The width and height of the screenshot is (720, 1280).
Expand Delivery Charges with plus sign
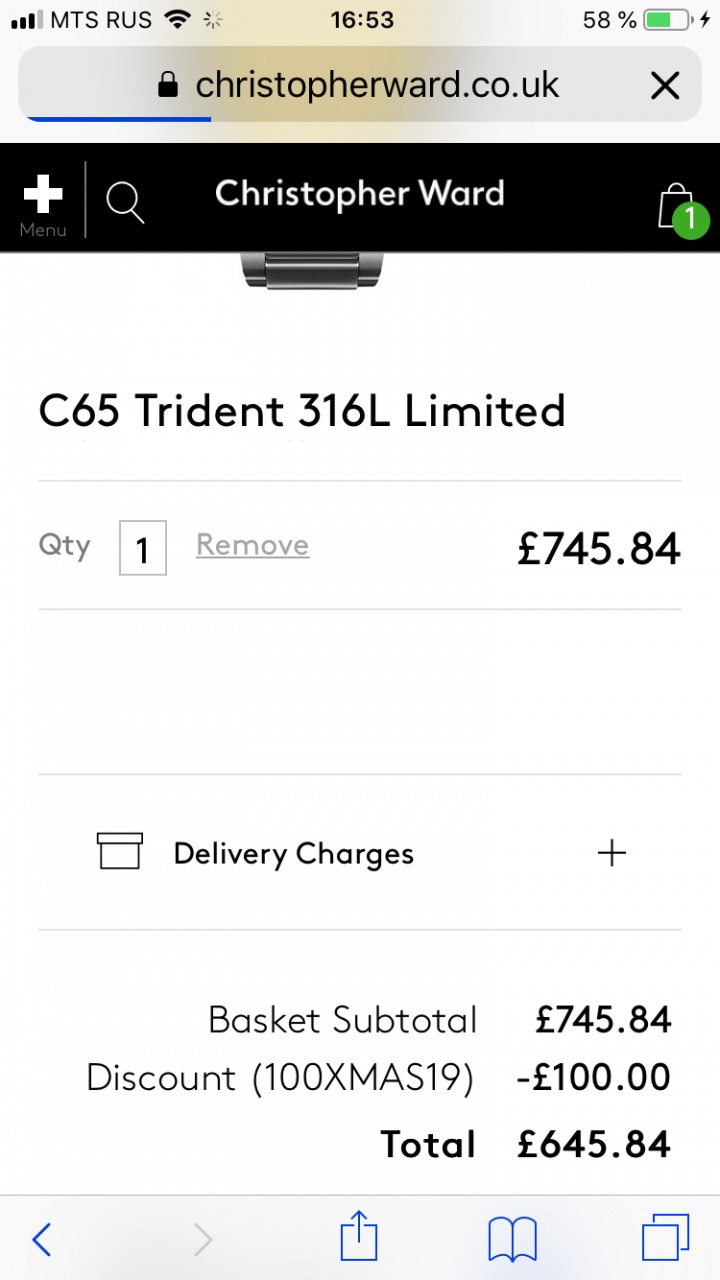pyautogui.click(x=611, y=853)
